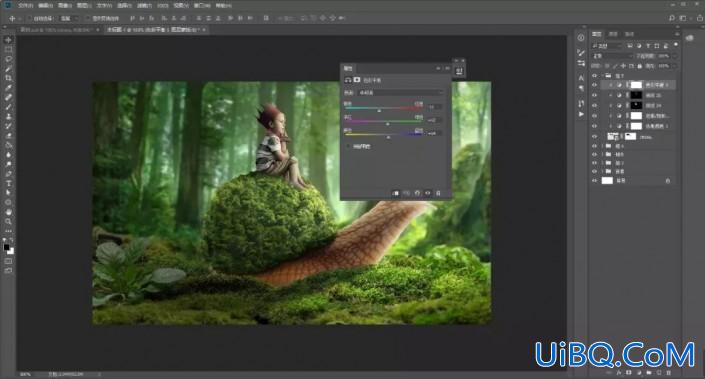Viewport: 705px width, 379px height.
Task: Click the search icon at top right
Action: 672,18
